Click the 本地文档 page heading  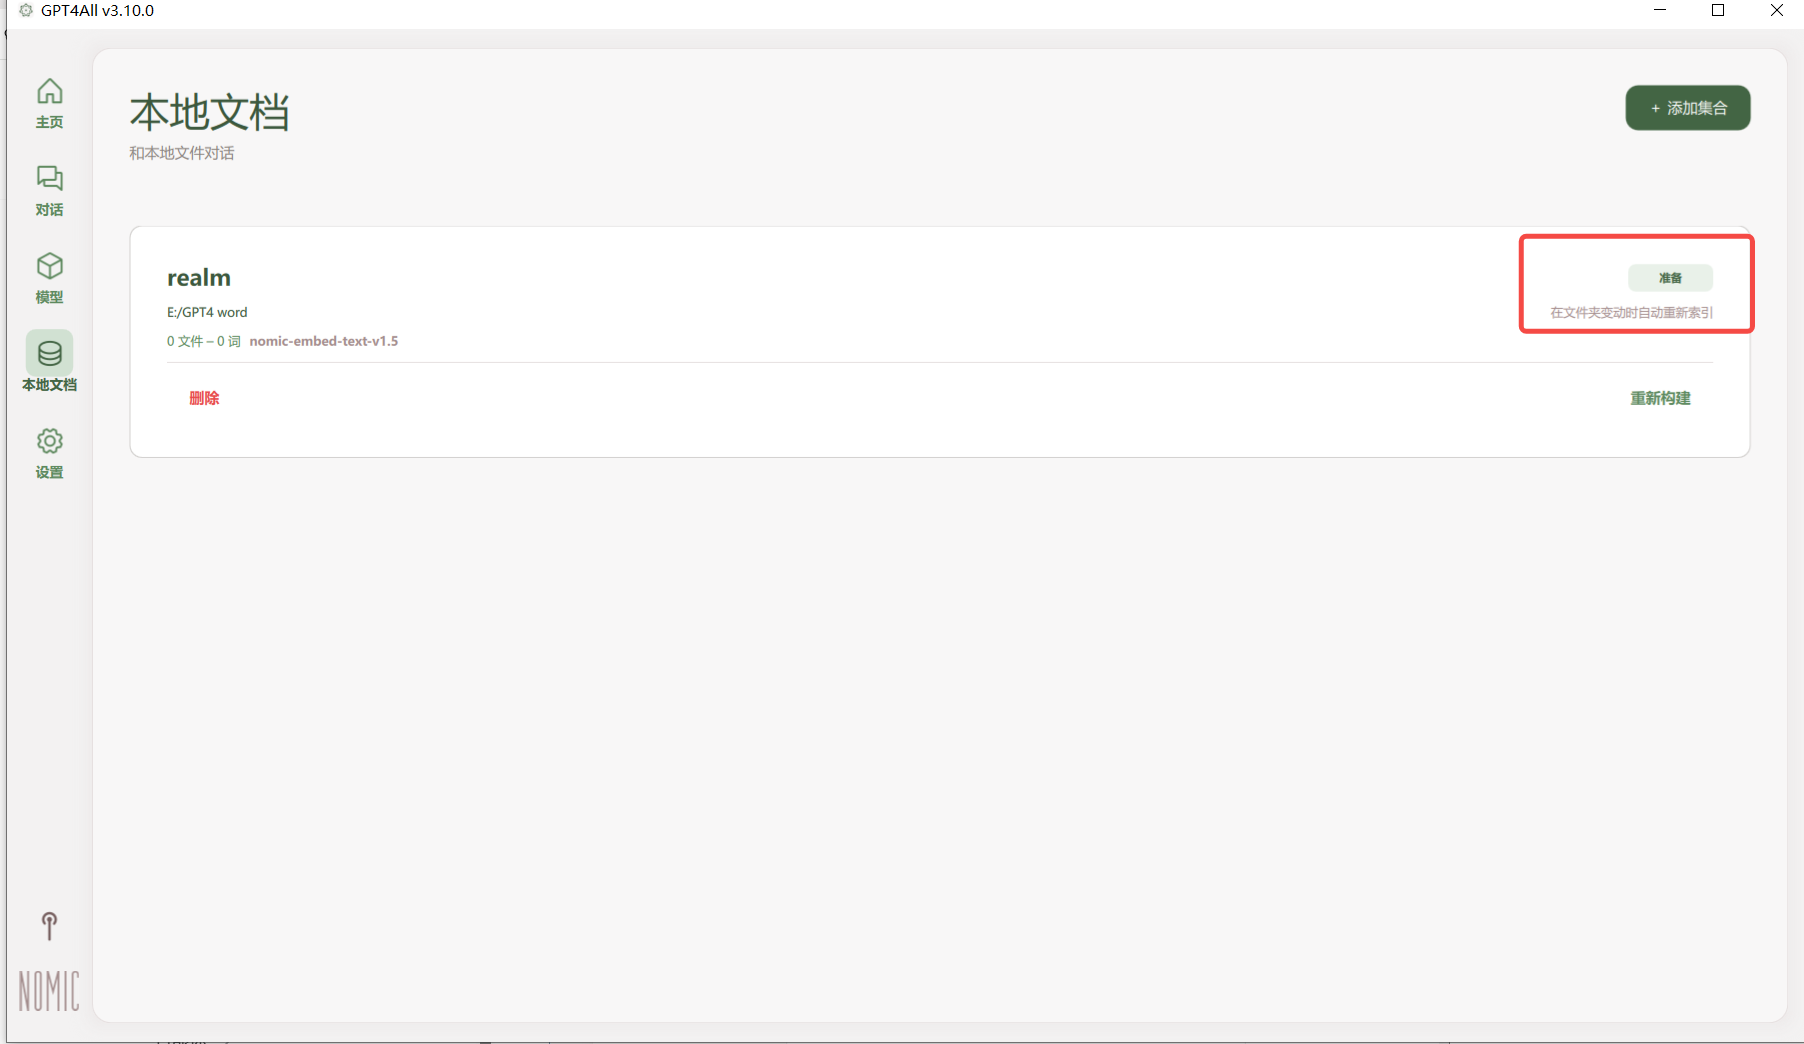coord(210,113)
